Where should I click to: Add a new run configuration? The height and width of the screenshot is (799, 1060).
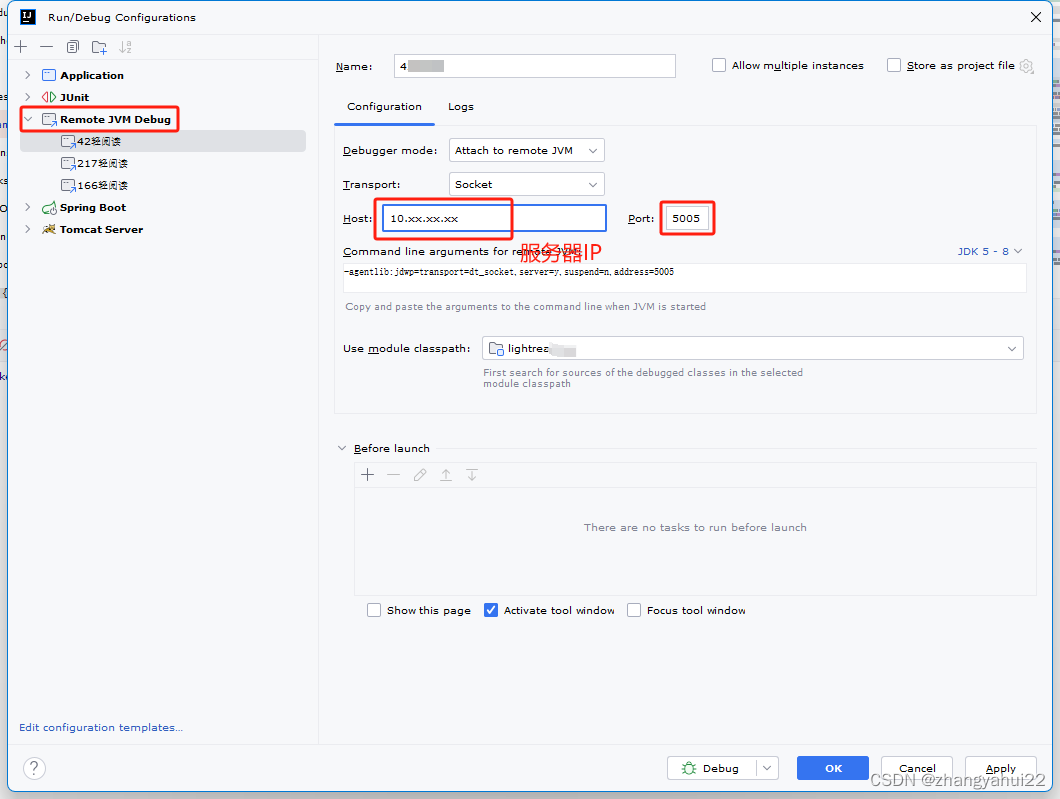(20, 46)
